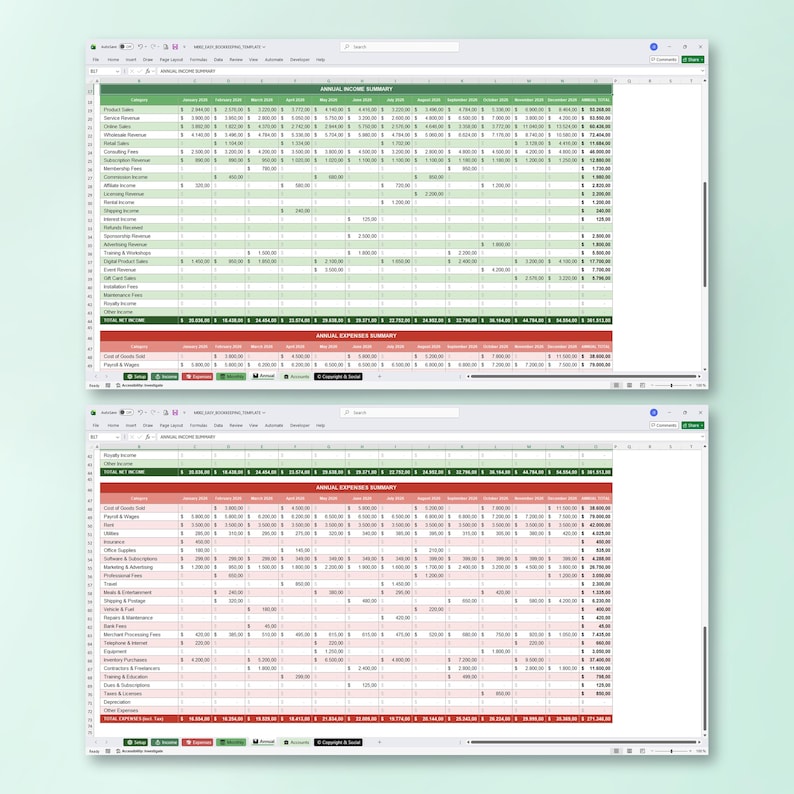This screenshot has width=794, height=794.
Task: Click the Comments button in upper window
Action: pyautogui.click(x=664, y=60)
